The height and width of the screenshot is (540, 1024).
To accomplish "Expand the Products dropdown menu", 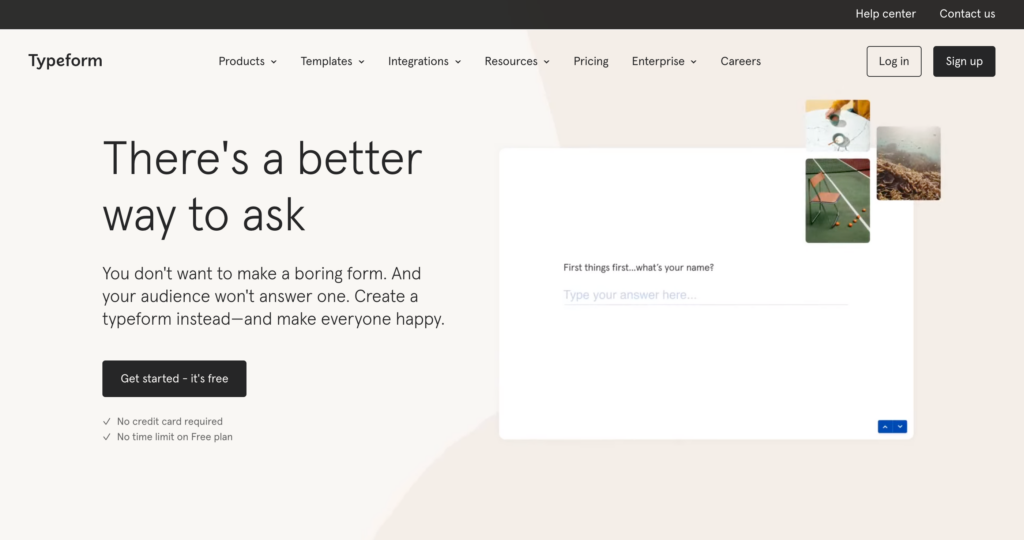I will pos(248,61).
